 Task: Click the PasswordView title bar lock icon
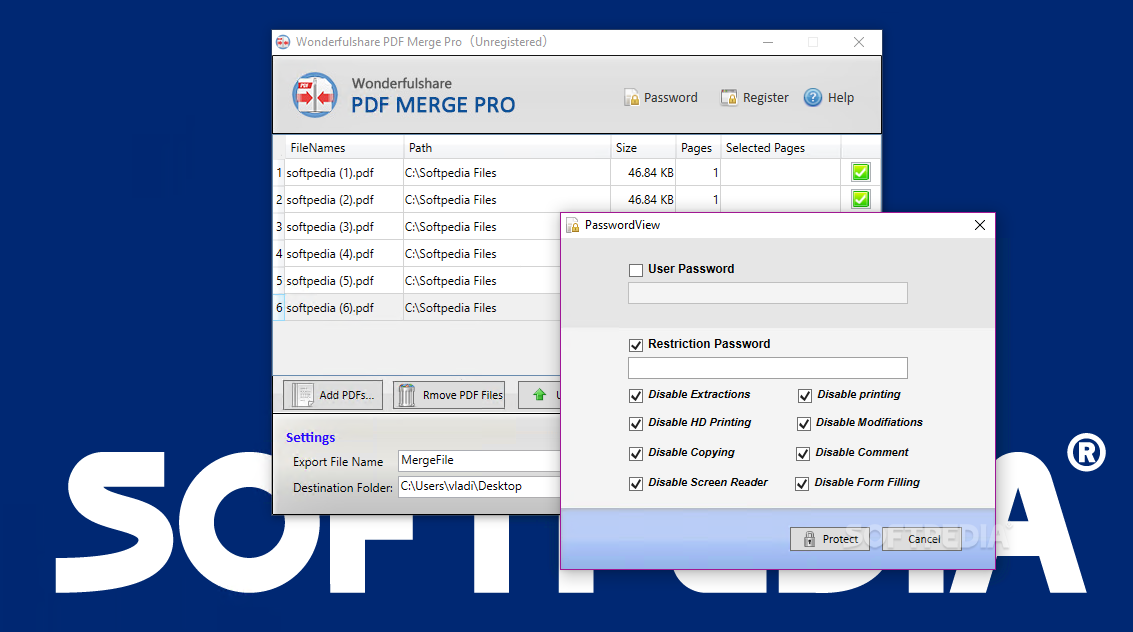coord(572,225)
